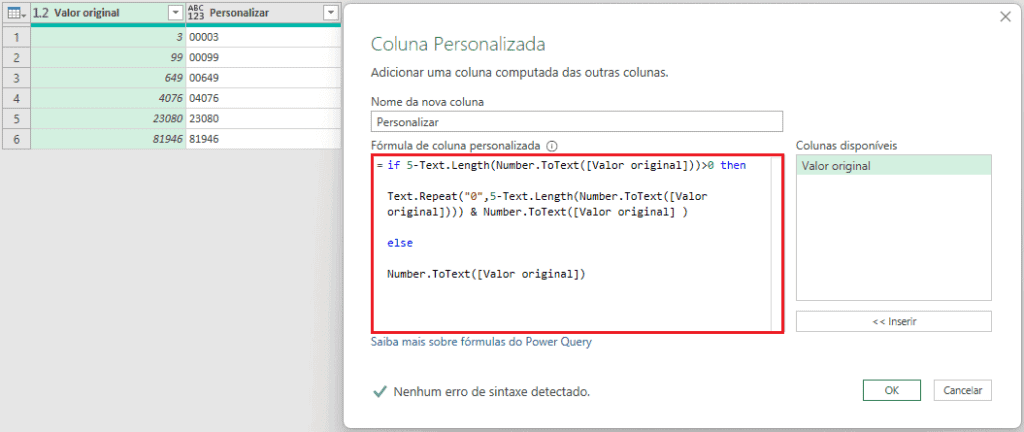Select the Valor original column header
The image size is (1024, 432).
pyautogui.click(x=107, y=13)
